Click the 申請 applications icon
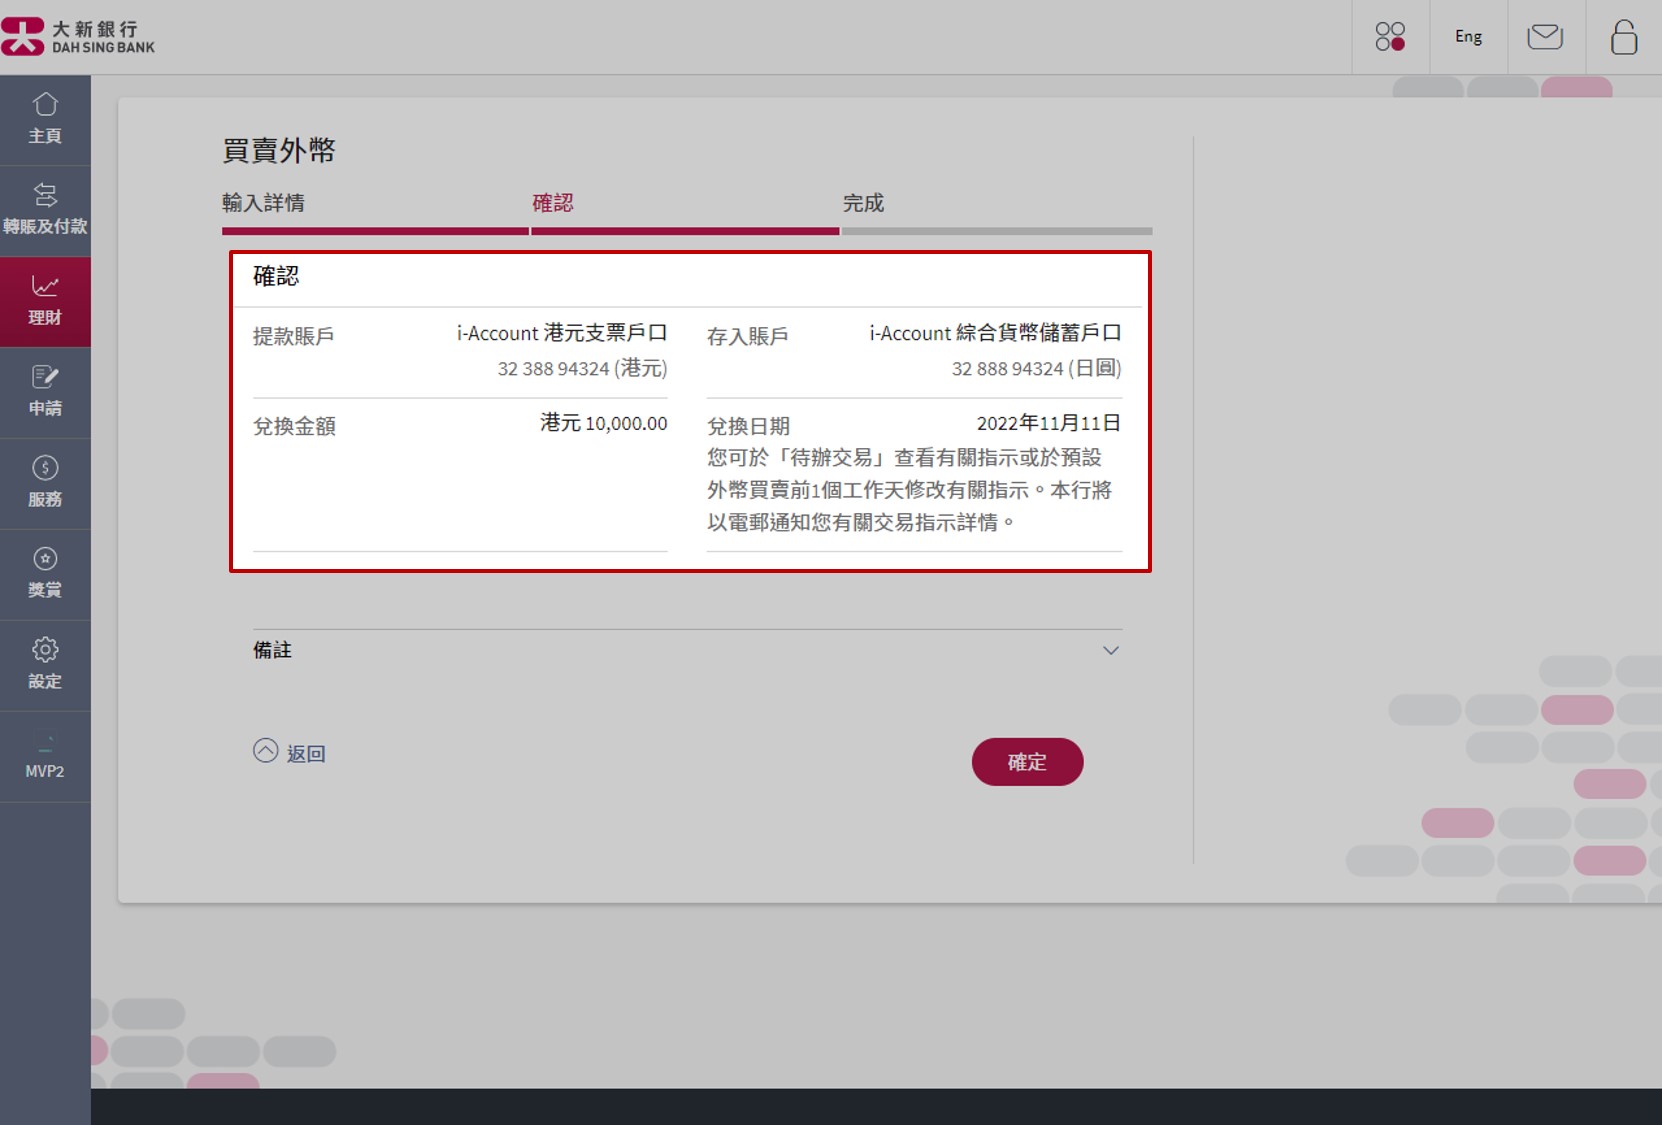This screenshot has width=1662, height=1125. tap(45, 390)
